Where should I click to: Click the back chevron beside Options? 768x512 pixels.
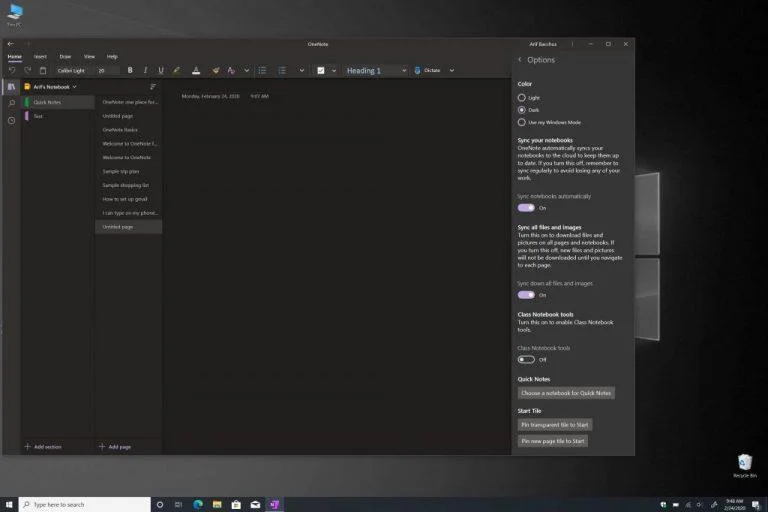[520, 60]
